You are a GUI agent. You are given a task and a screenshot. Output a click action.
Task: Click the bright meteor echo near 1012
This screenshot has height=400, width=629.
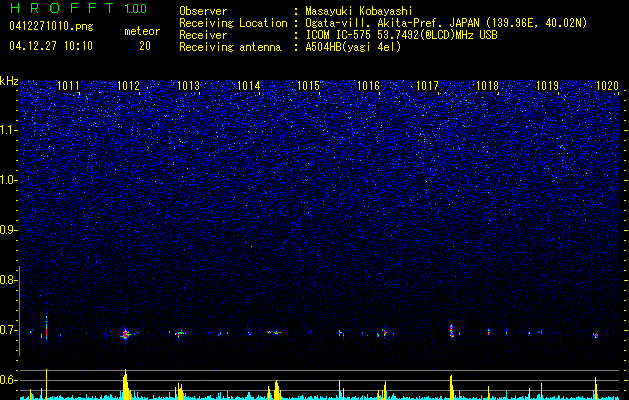click(x=126, y=333)
